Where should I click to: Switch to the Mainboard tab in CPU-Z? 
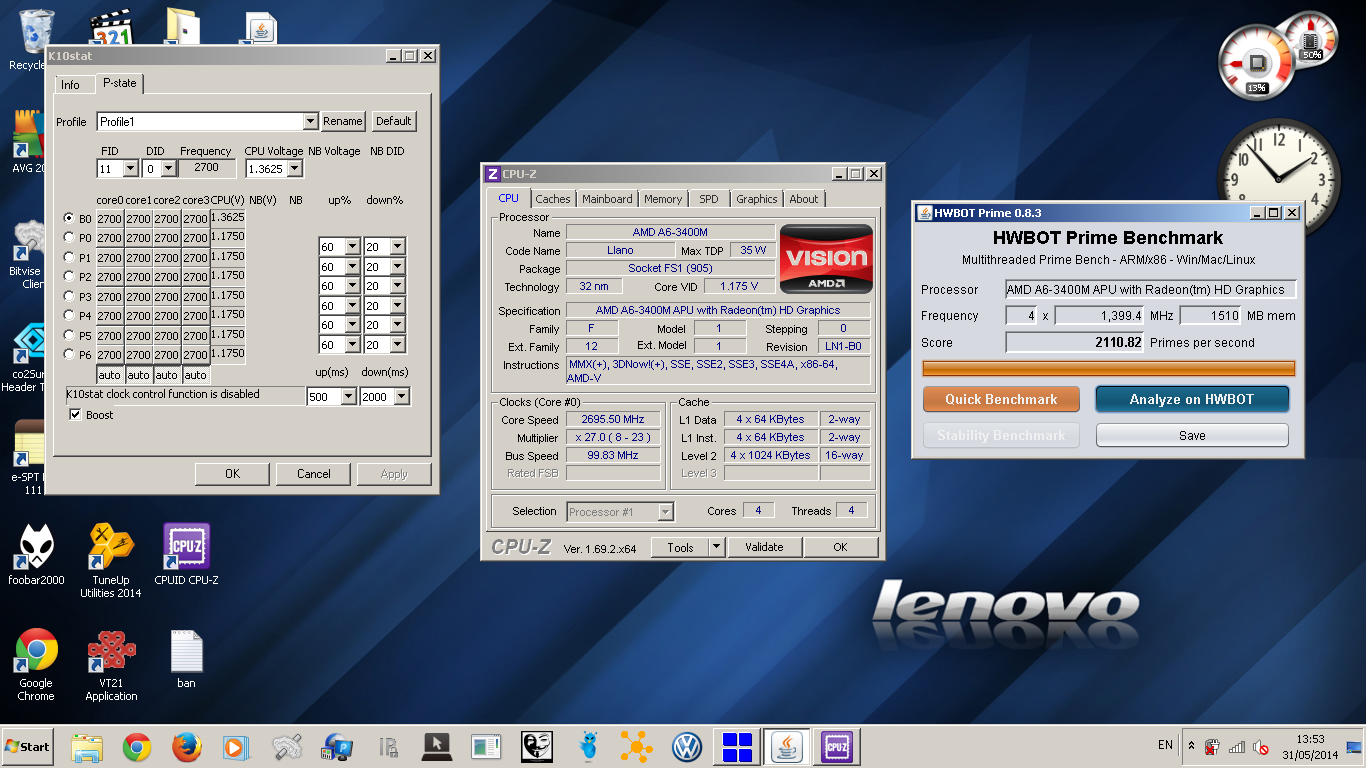tap(607, 199)
